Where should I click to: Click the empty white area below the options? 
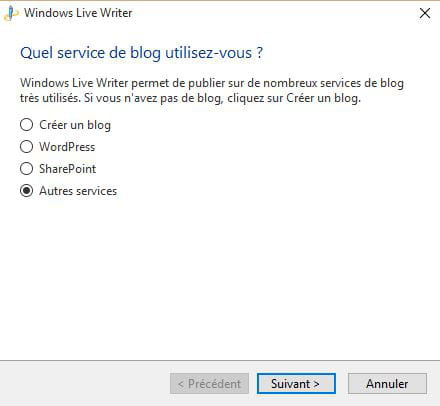220,277
